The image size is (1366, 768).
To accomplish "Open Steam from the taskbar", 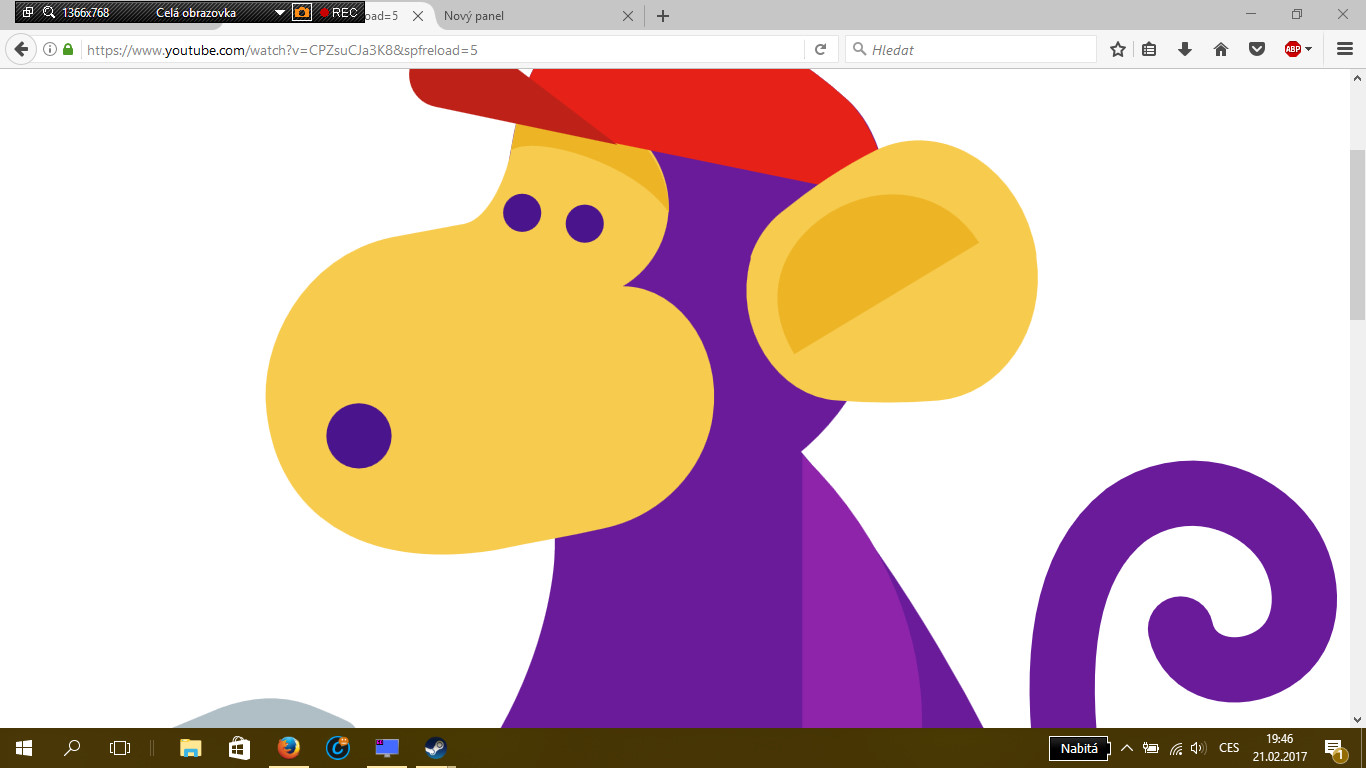I will tap(435, 748).
